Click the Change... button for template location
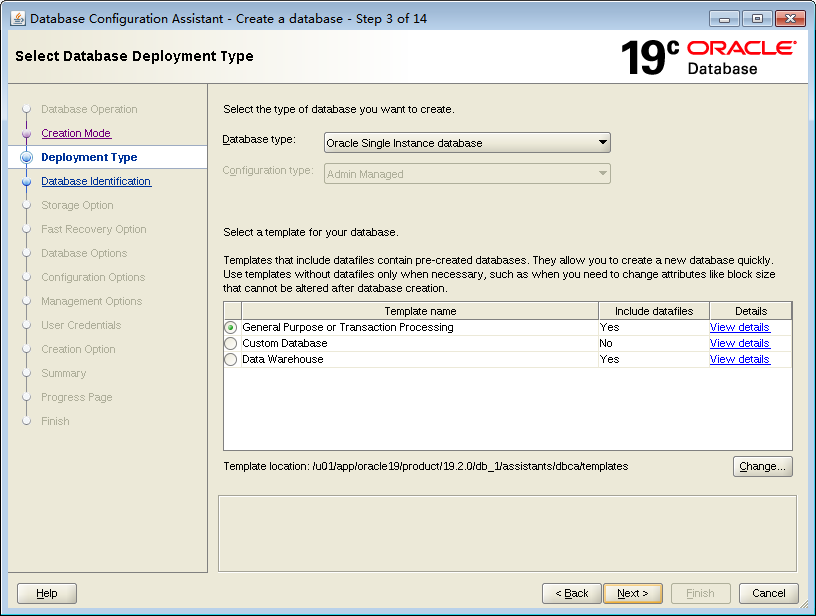The width and height of the screenshot is (816, 616). pyautogui.click(x=762, y=466)
